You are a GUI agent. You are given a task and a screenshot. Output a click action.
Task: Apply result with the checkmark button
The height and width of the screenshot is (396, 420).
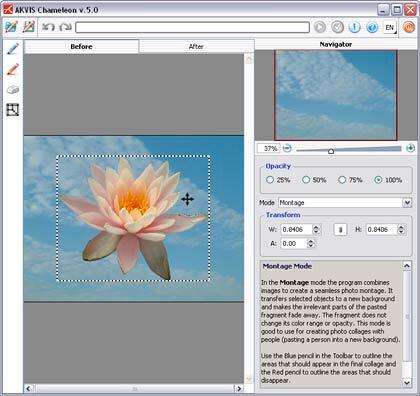point(337,27)
